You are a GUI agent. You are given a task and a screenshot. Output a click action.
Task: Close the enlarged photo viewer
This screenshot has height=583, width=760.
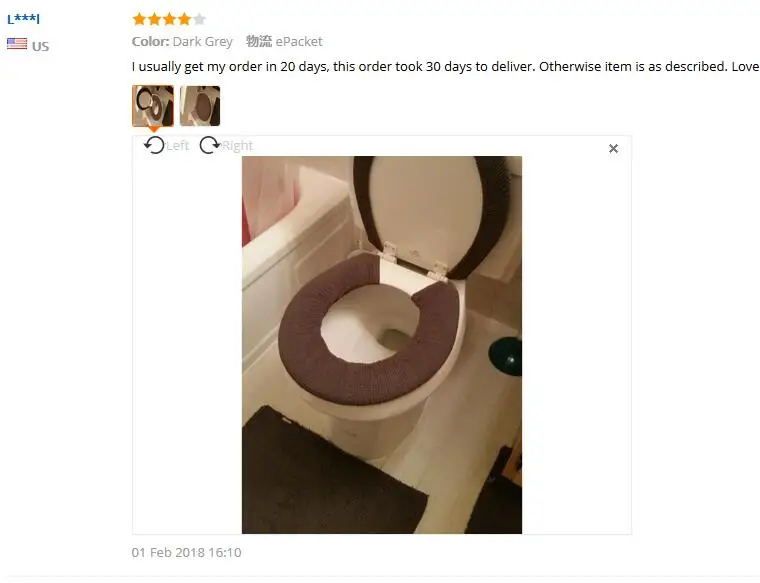pos(613,148)
